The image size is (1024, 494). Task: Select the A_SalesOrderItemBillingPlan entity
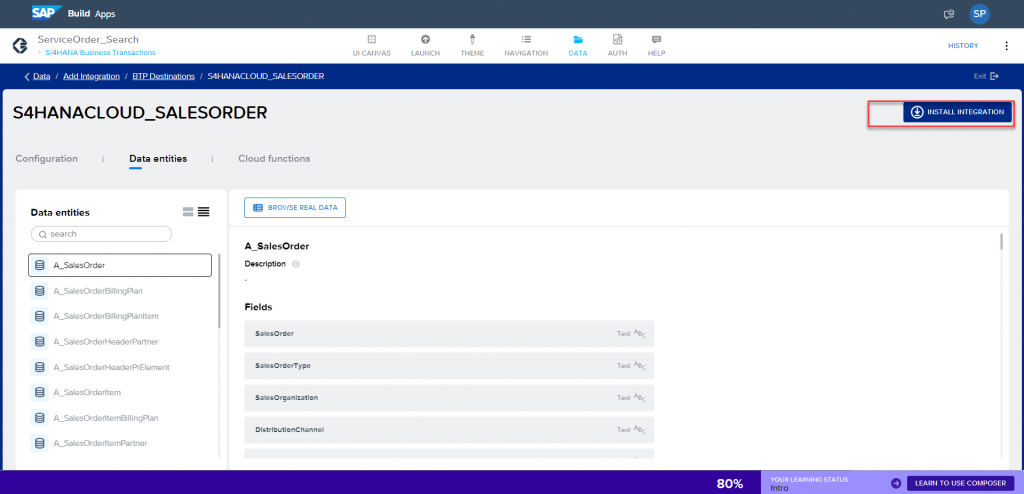(120, 418)
